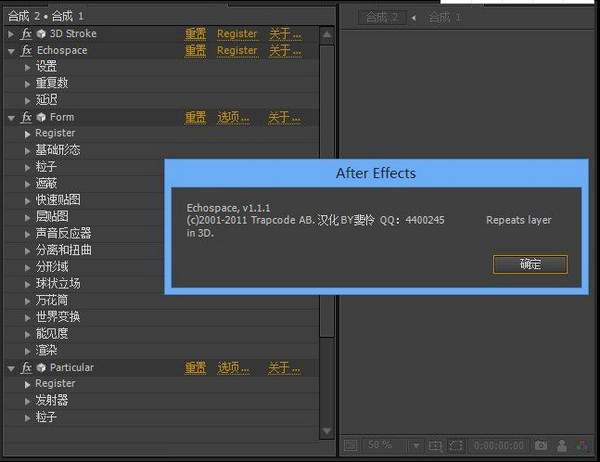Expand the 设置 property group
This screenshot has height=462, width=600.
coord(28,68)
